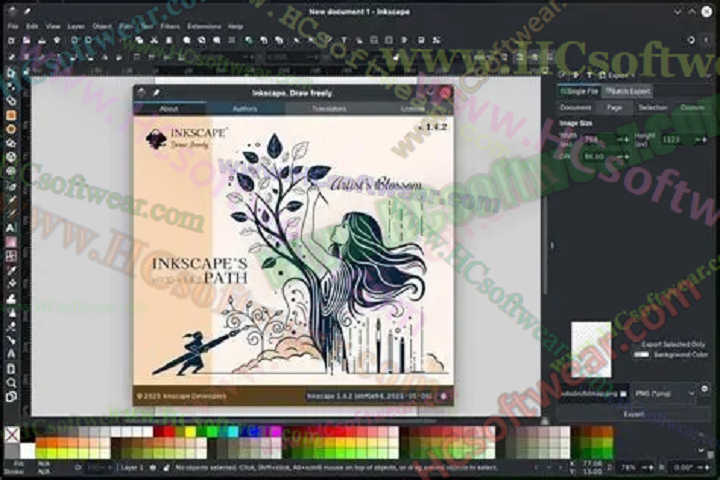Select the orange Ellipse tool
720x480 pixels.
[11, 129]
